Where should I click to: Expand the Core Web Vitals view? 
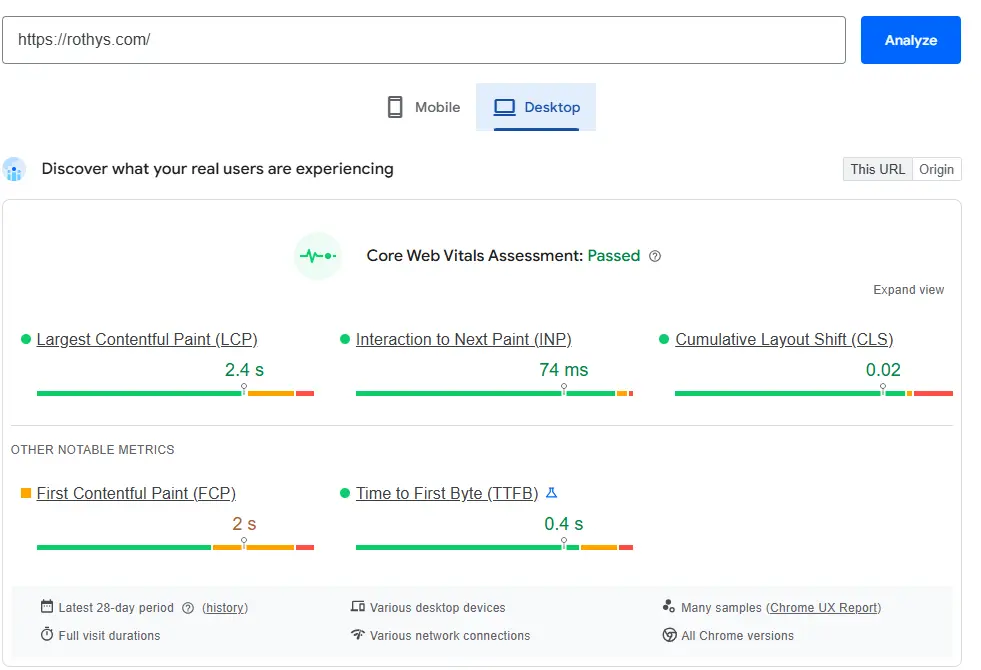(908, 290)
